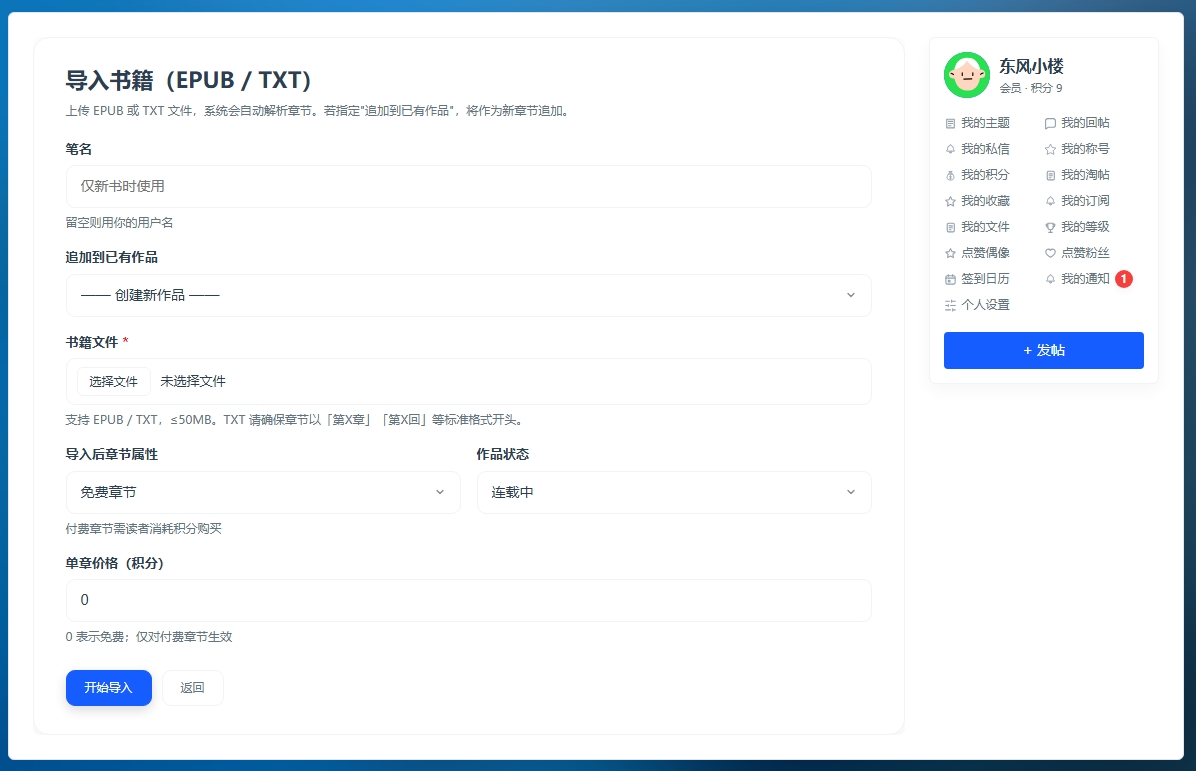1196x771 pixels.
Task: View 我的通知 notifications
Action: 1085,278
